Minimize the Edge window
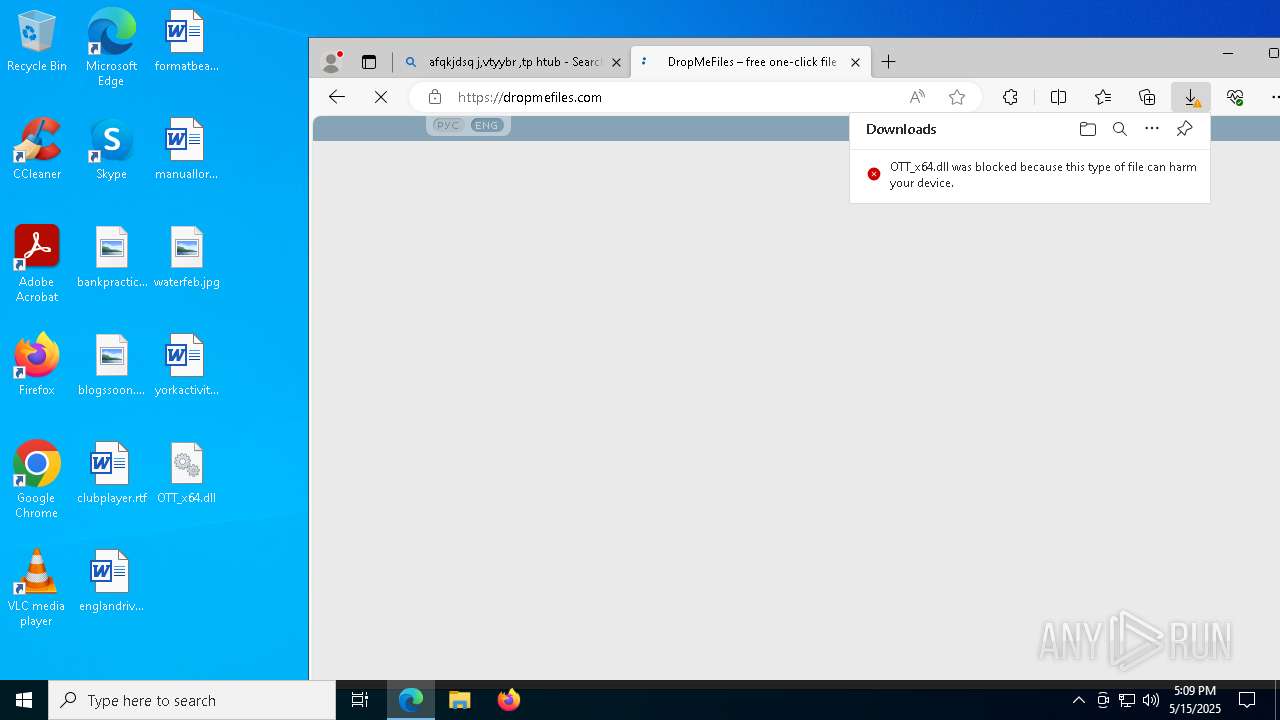Screen dimensions: 1280x720 (x=1228, y=53)
